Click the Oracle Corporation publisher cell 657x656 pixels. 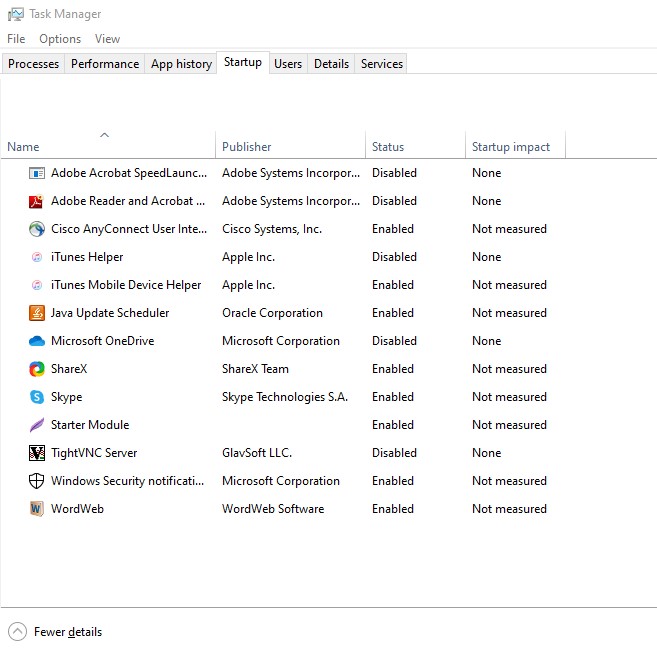272,313
